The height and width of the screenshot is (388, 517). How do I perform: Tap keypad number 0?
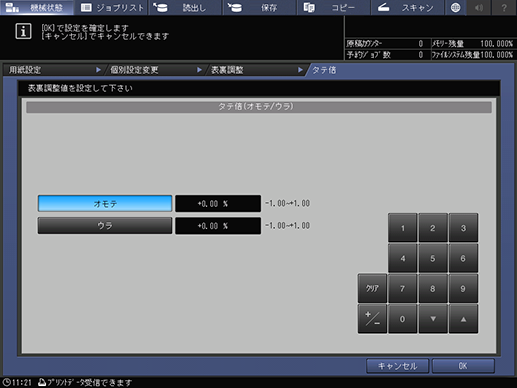[x=402, y=319]
